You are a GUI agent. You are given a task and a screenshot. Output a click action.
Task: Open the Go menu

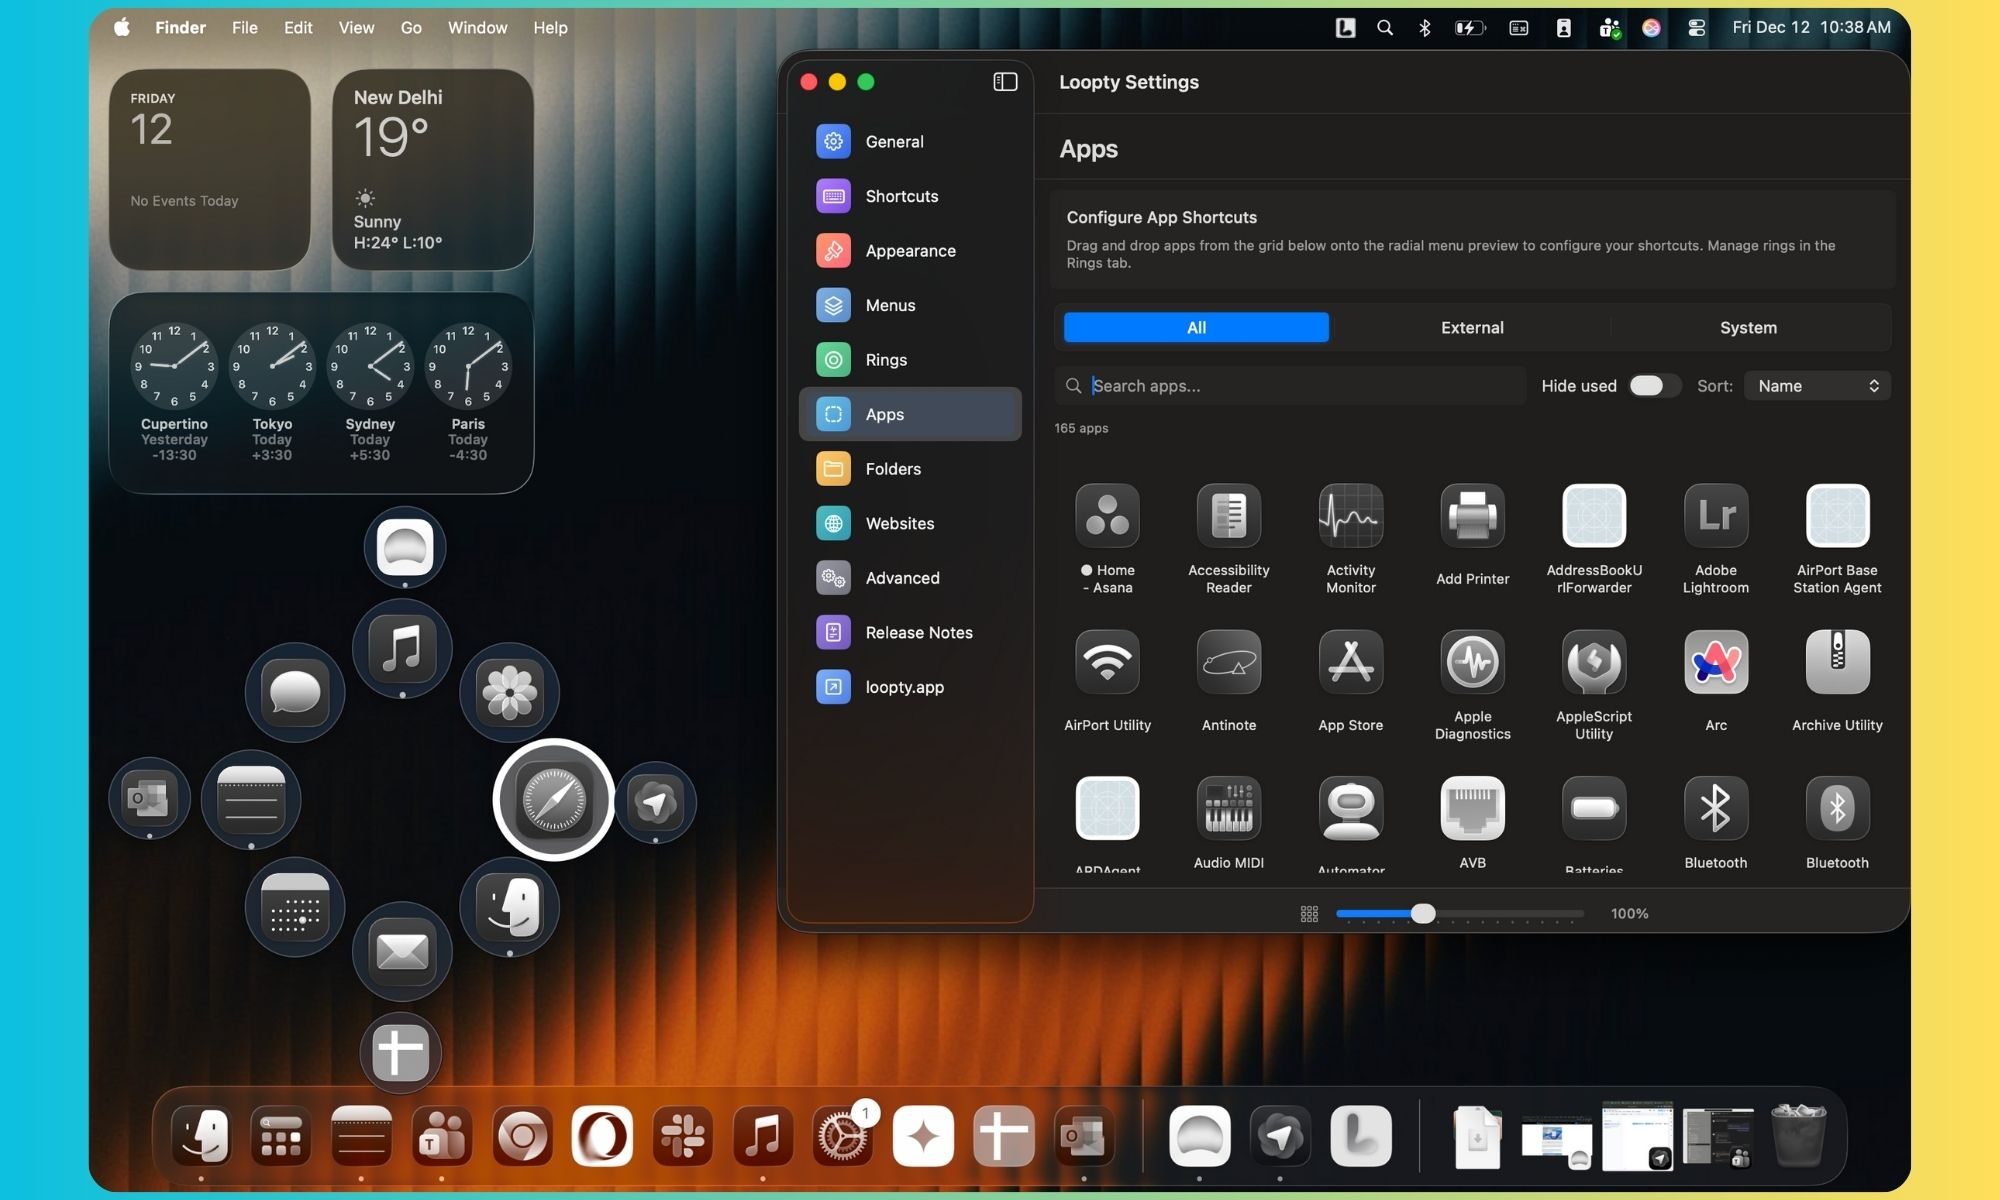pyautogui.click(x=410, y=27)
